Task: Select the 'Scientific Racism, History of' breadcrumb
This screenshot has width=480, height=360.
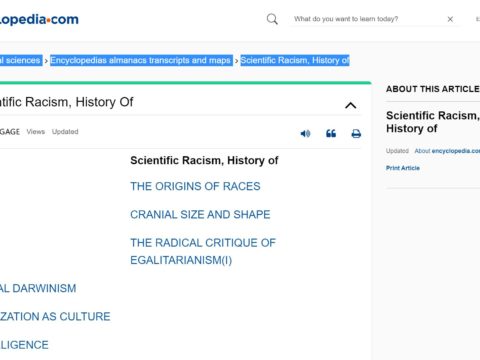Action: (295, 60)
